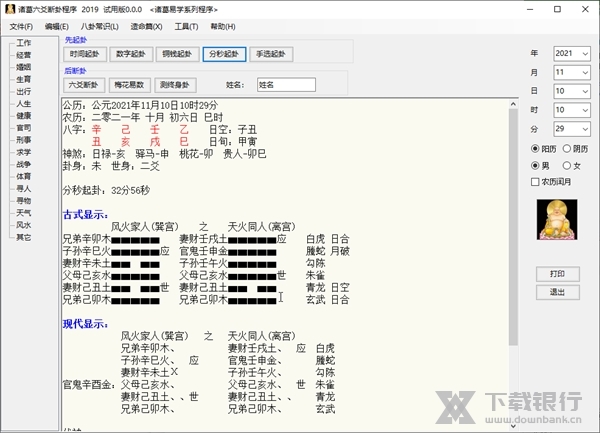
Task: Select 人生 in the category tree
Action: coord(23,104)
